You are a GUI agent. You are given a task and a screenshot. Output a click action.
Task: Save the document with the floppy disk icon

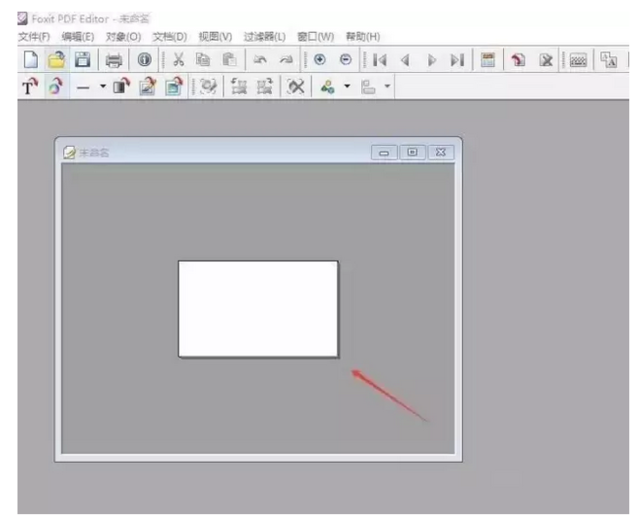[83, 60]
